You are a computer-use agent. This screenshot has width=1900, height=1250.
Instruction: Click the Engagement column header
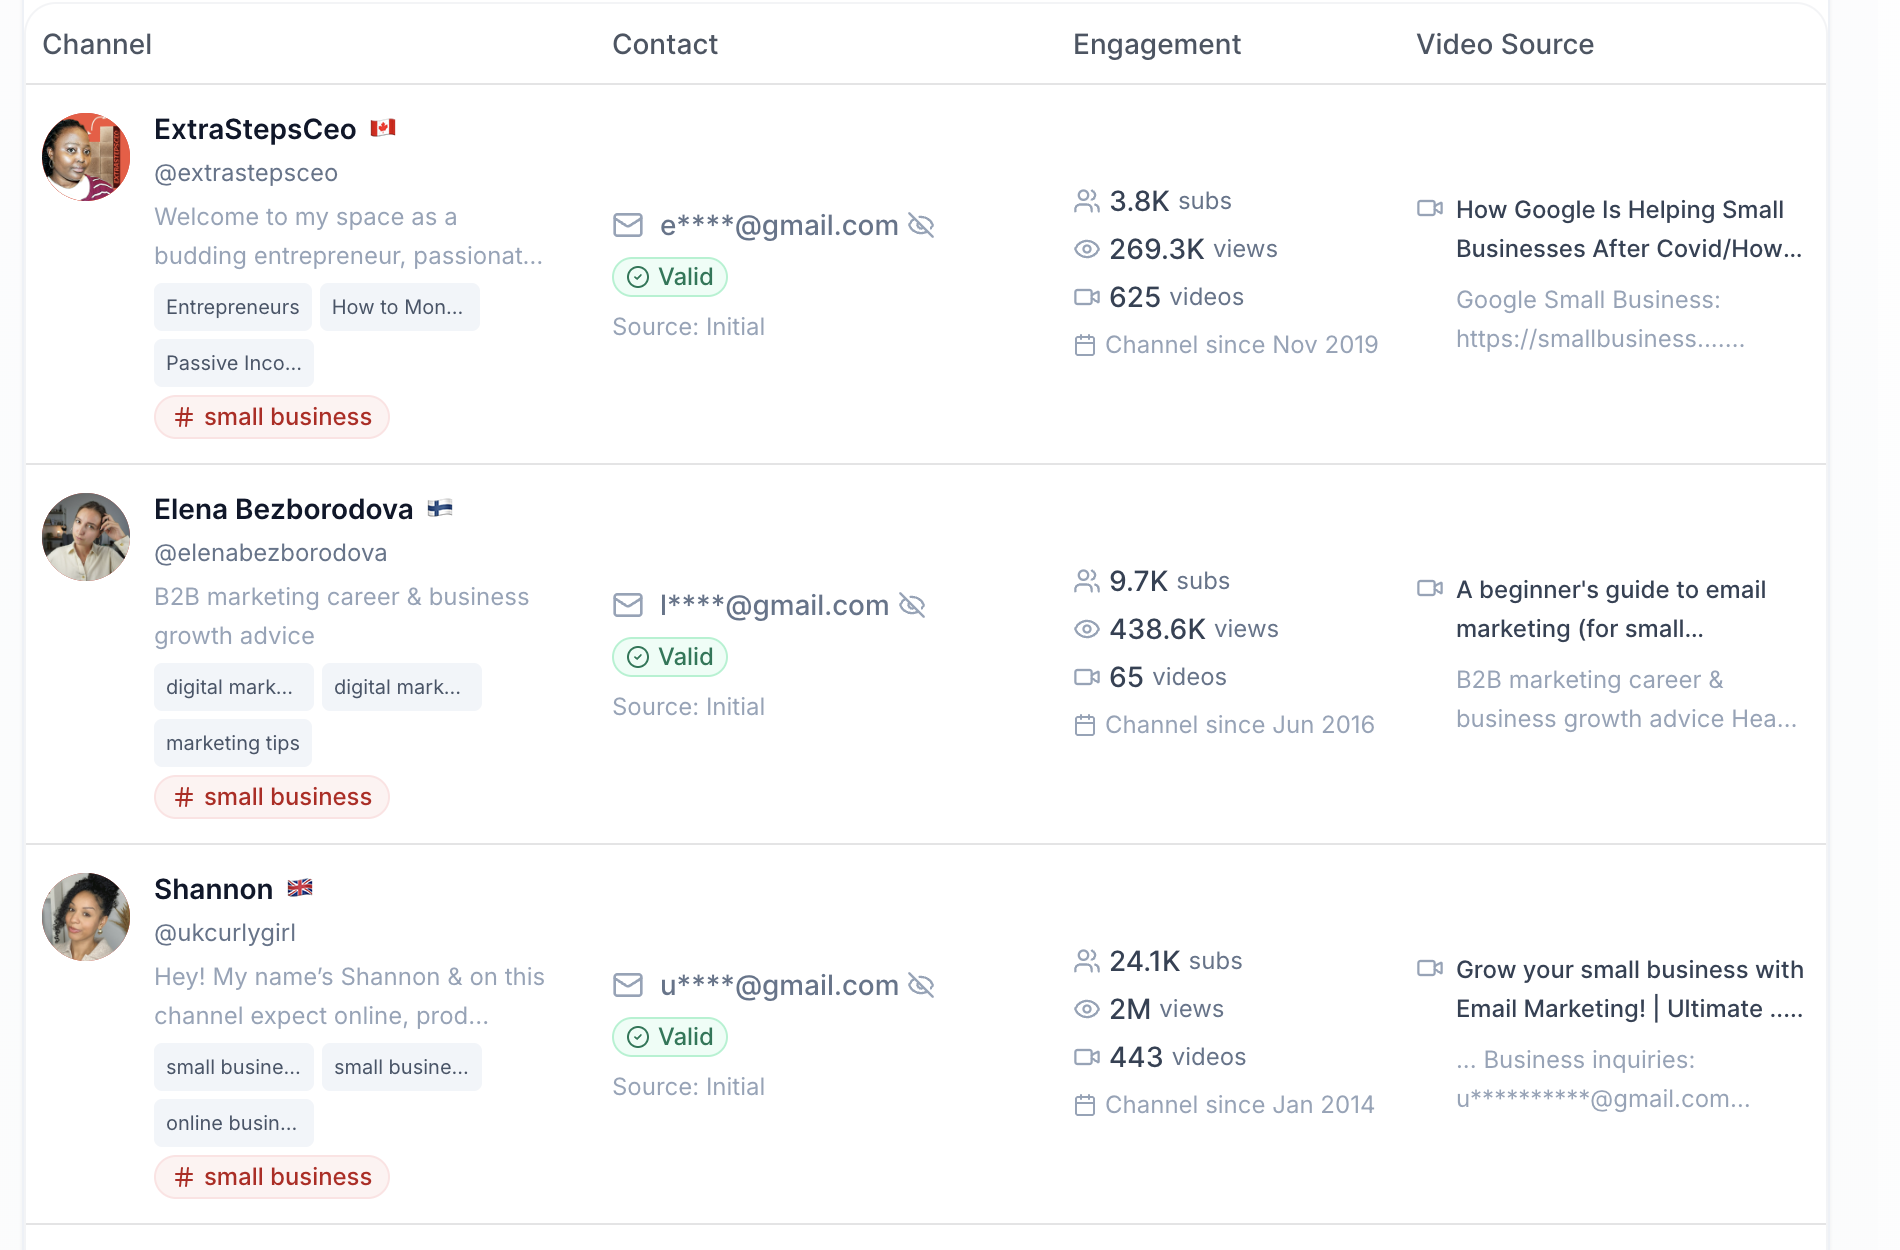tap(1156, 44)
